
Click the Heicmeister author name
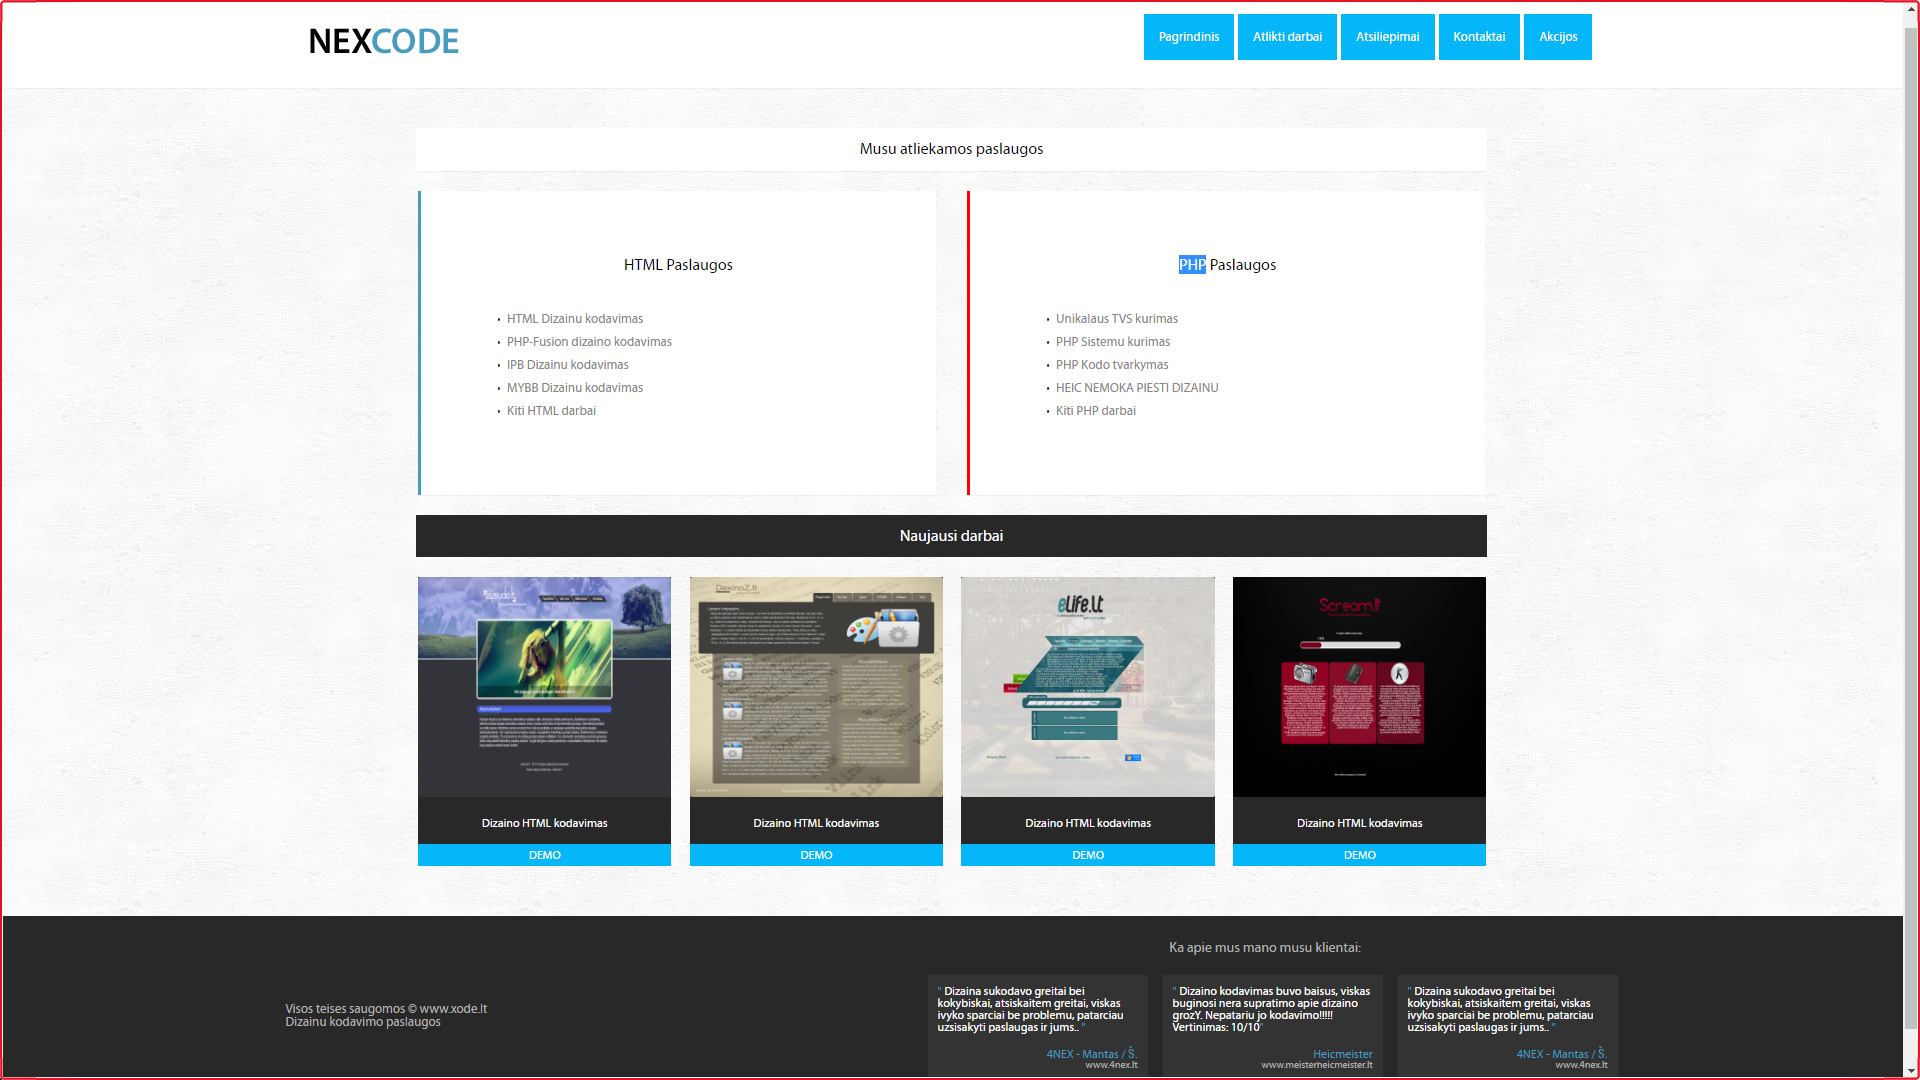1342,1054
